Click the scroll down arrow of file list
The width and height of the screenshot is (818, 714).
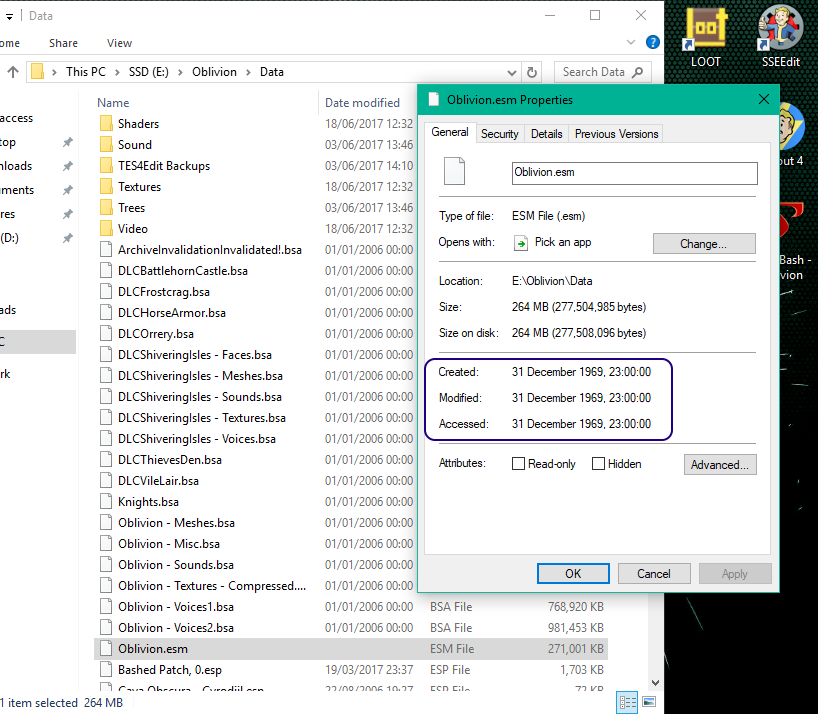click(656, 683)
